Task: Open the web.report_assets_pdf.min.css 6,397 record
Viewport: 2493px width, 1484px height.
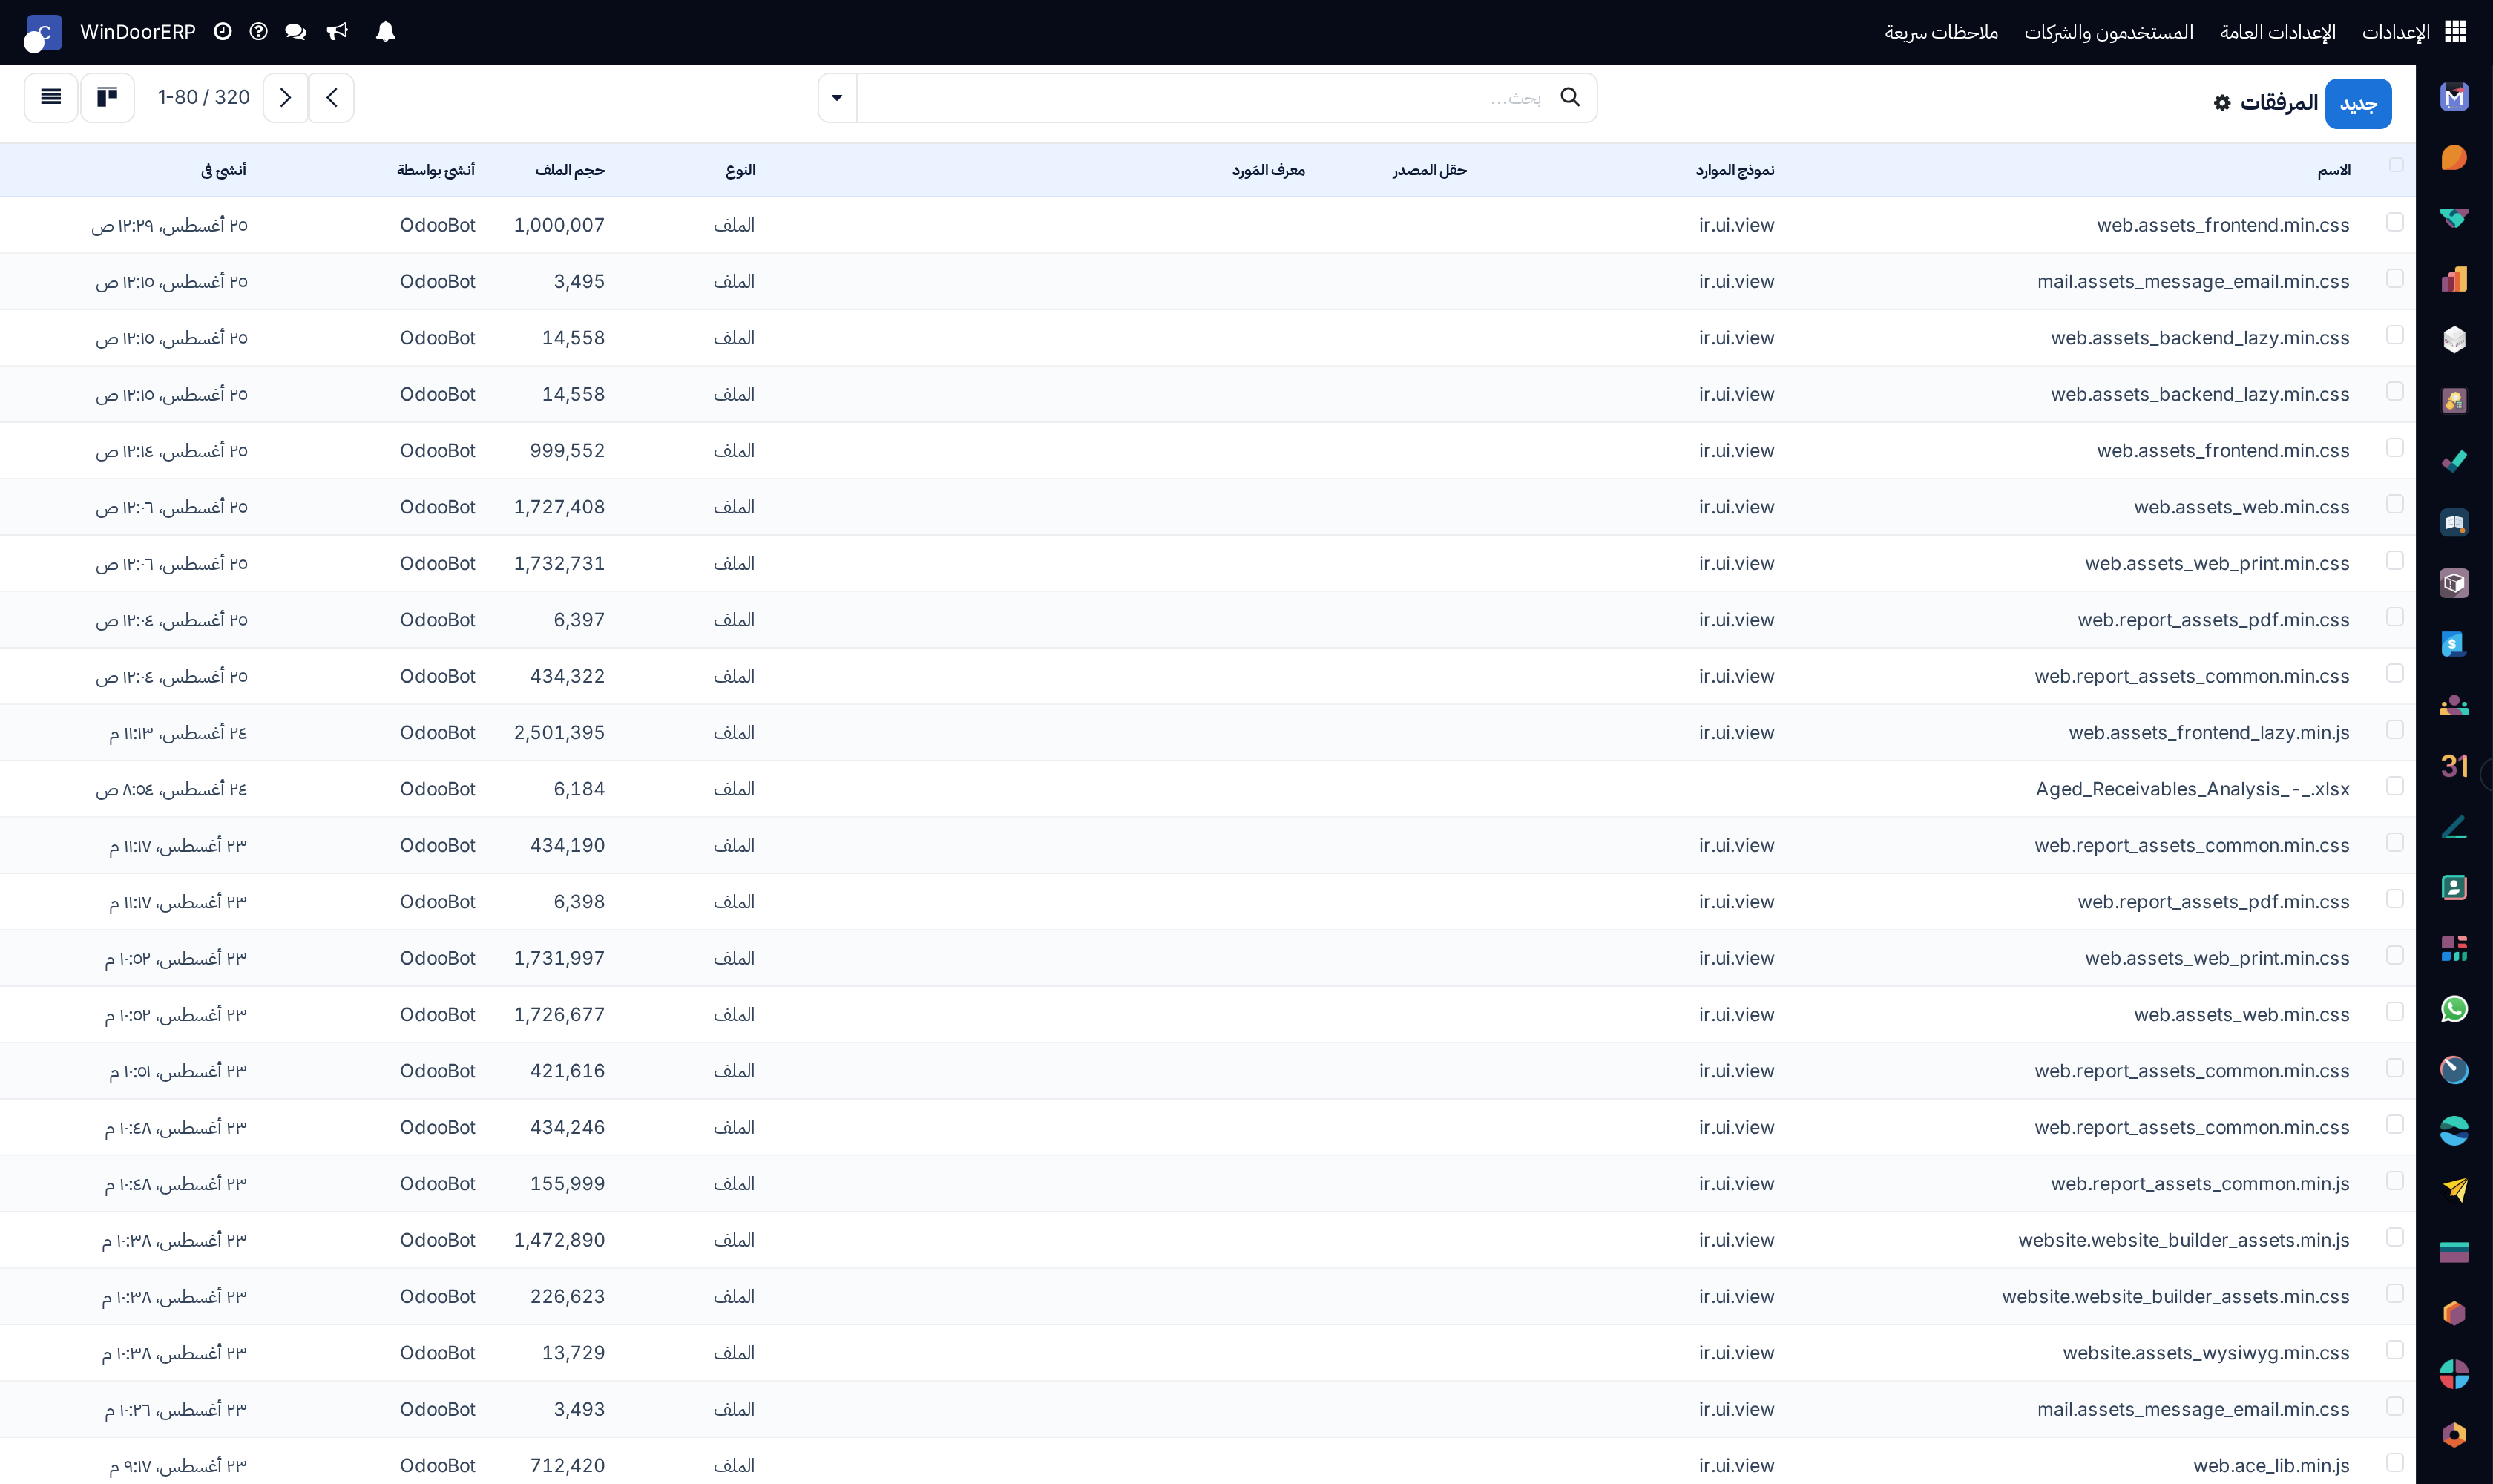Action: pos(2213,620)
